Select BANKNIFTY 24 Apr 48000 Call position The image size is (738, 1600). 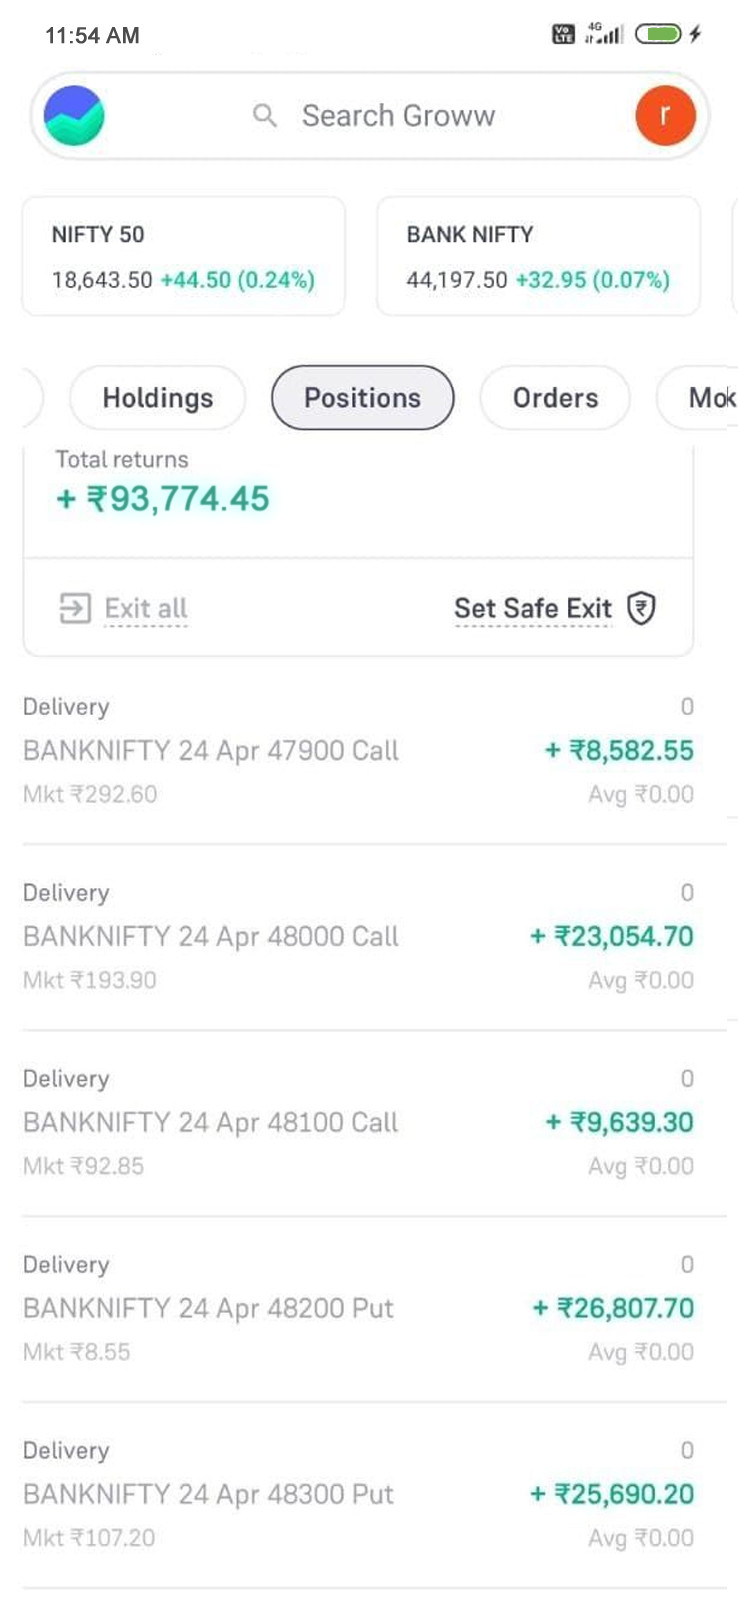[358, 936]
